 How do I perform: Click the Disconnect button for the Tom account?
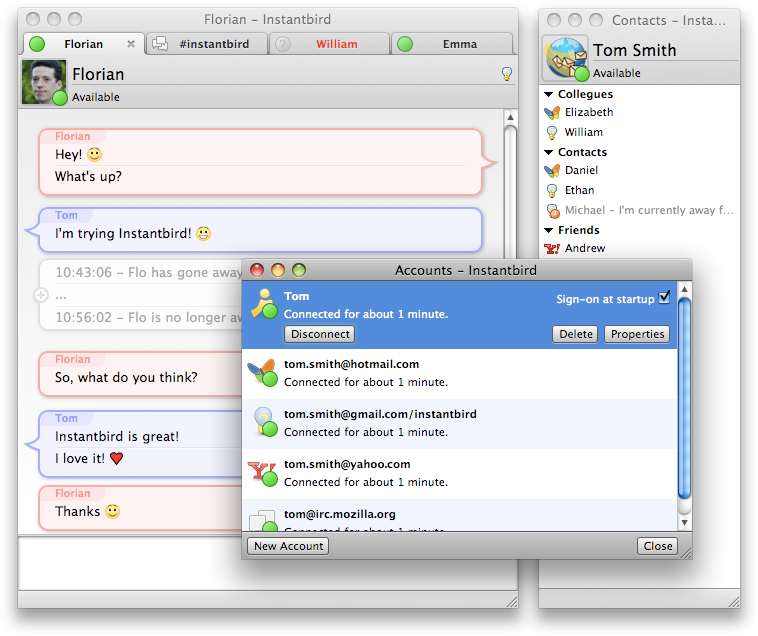coord(320,334)
